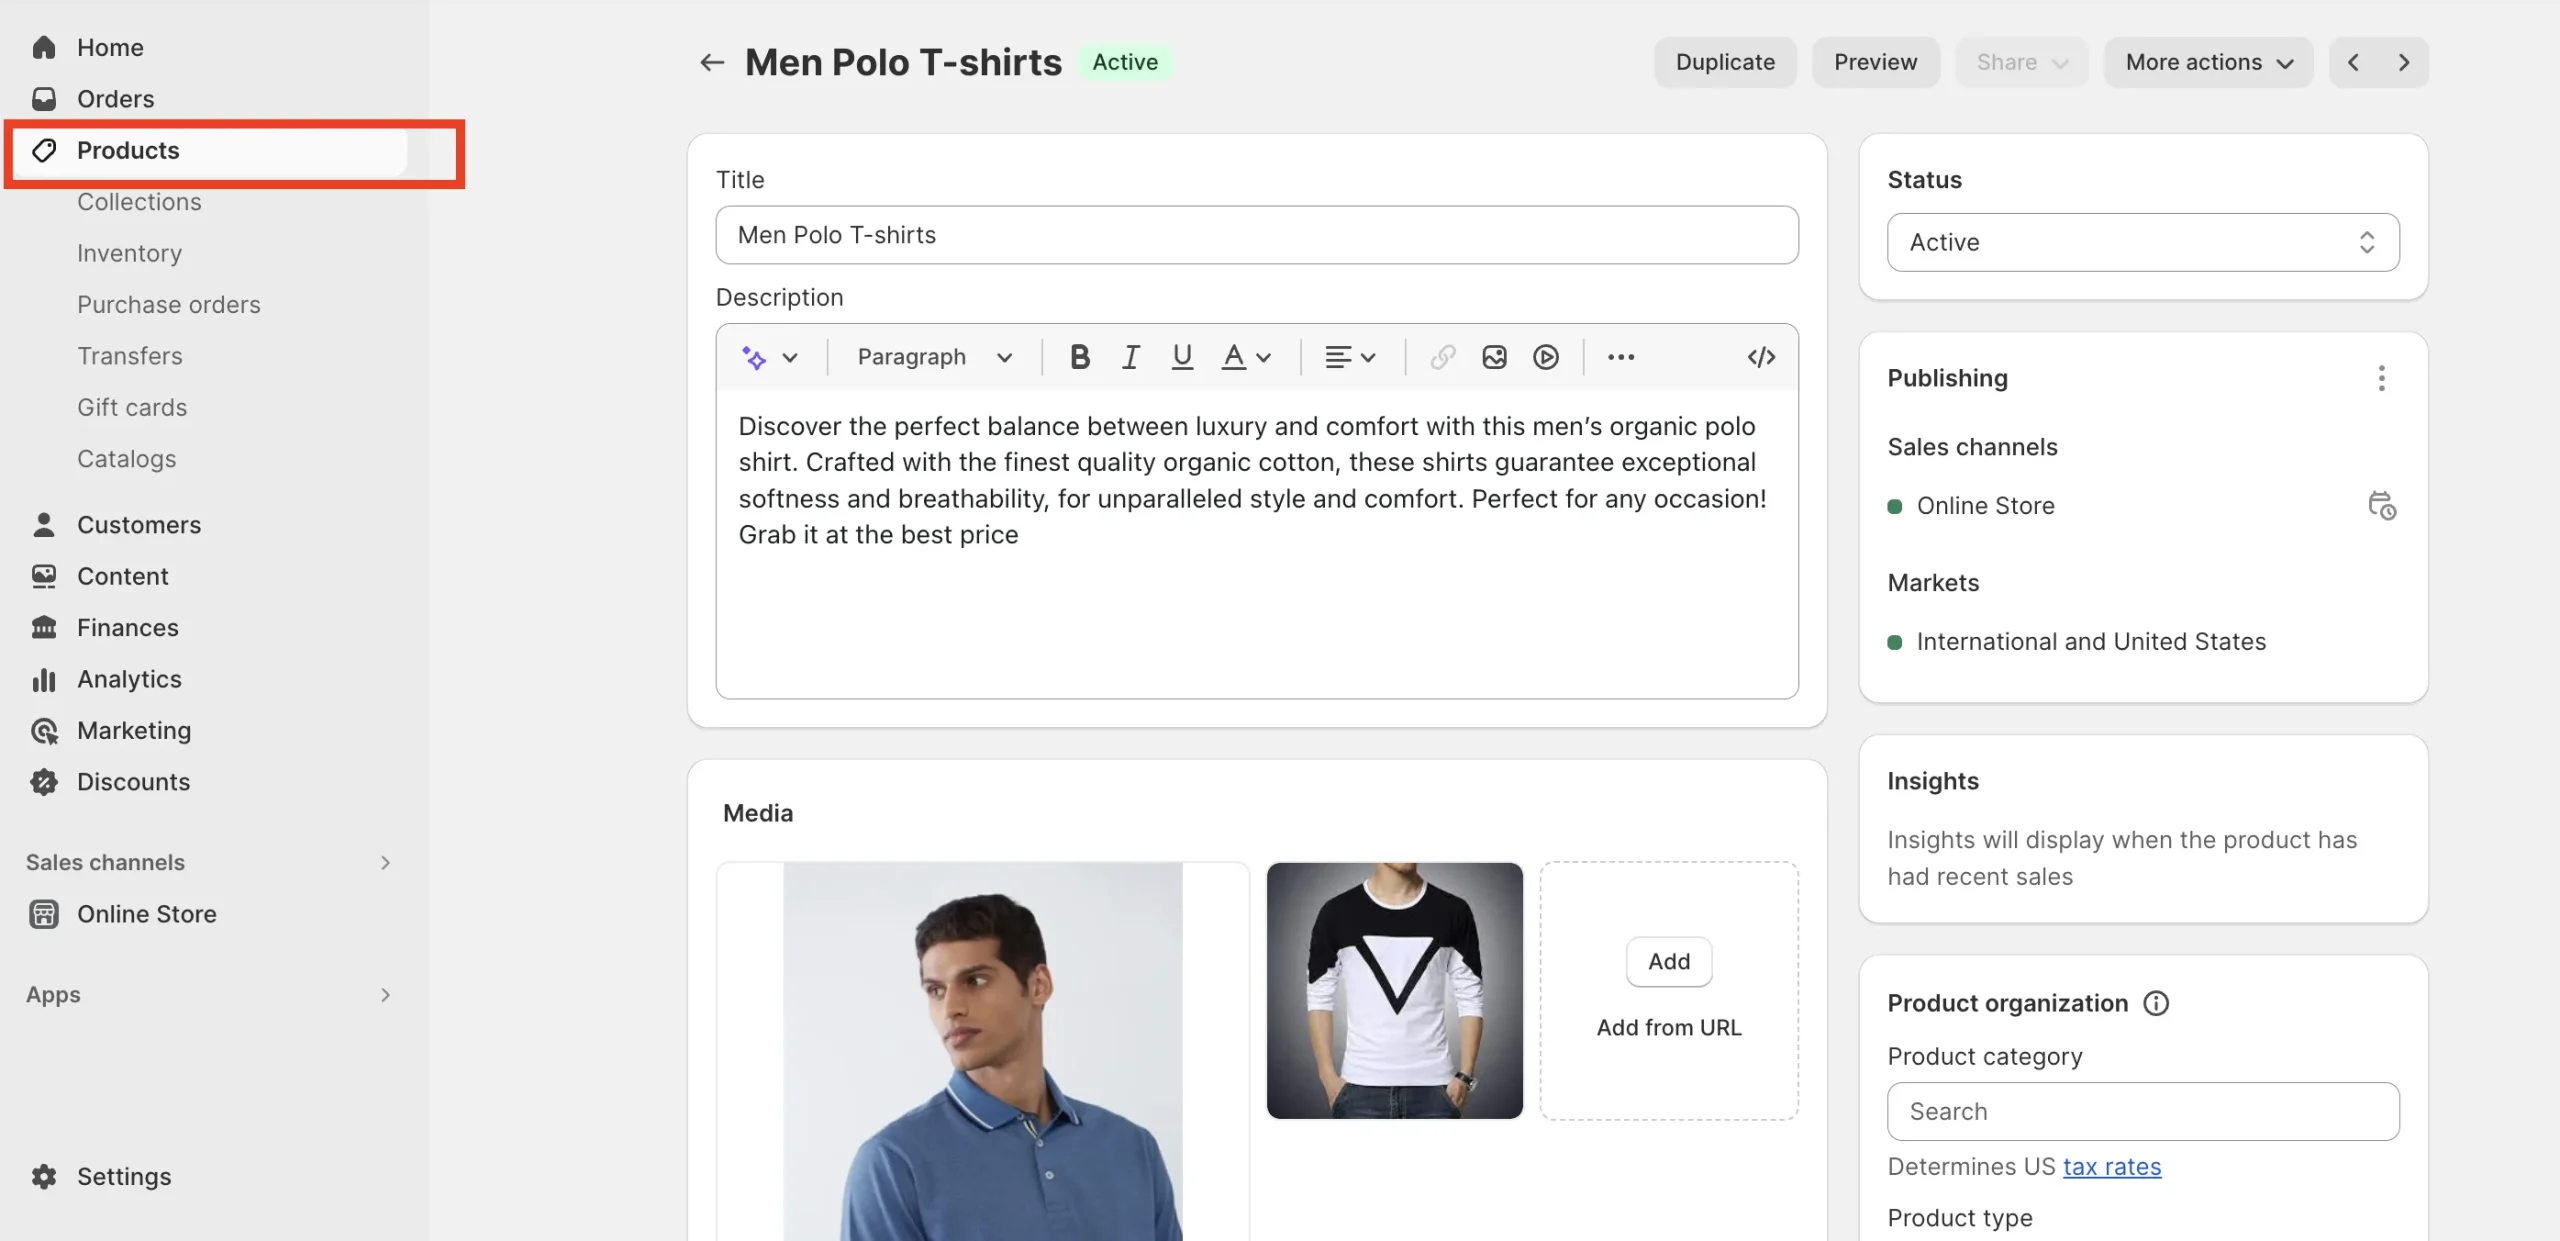Viewport: 2560px width, 1241px height.
Task: Open Transfers in the sidebar
Action: tap(129, 356)
